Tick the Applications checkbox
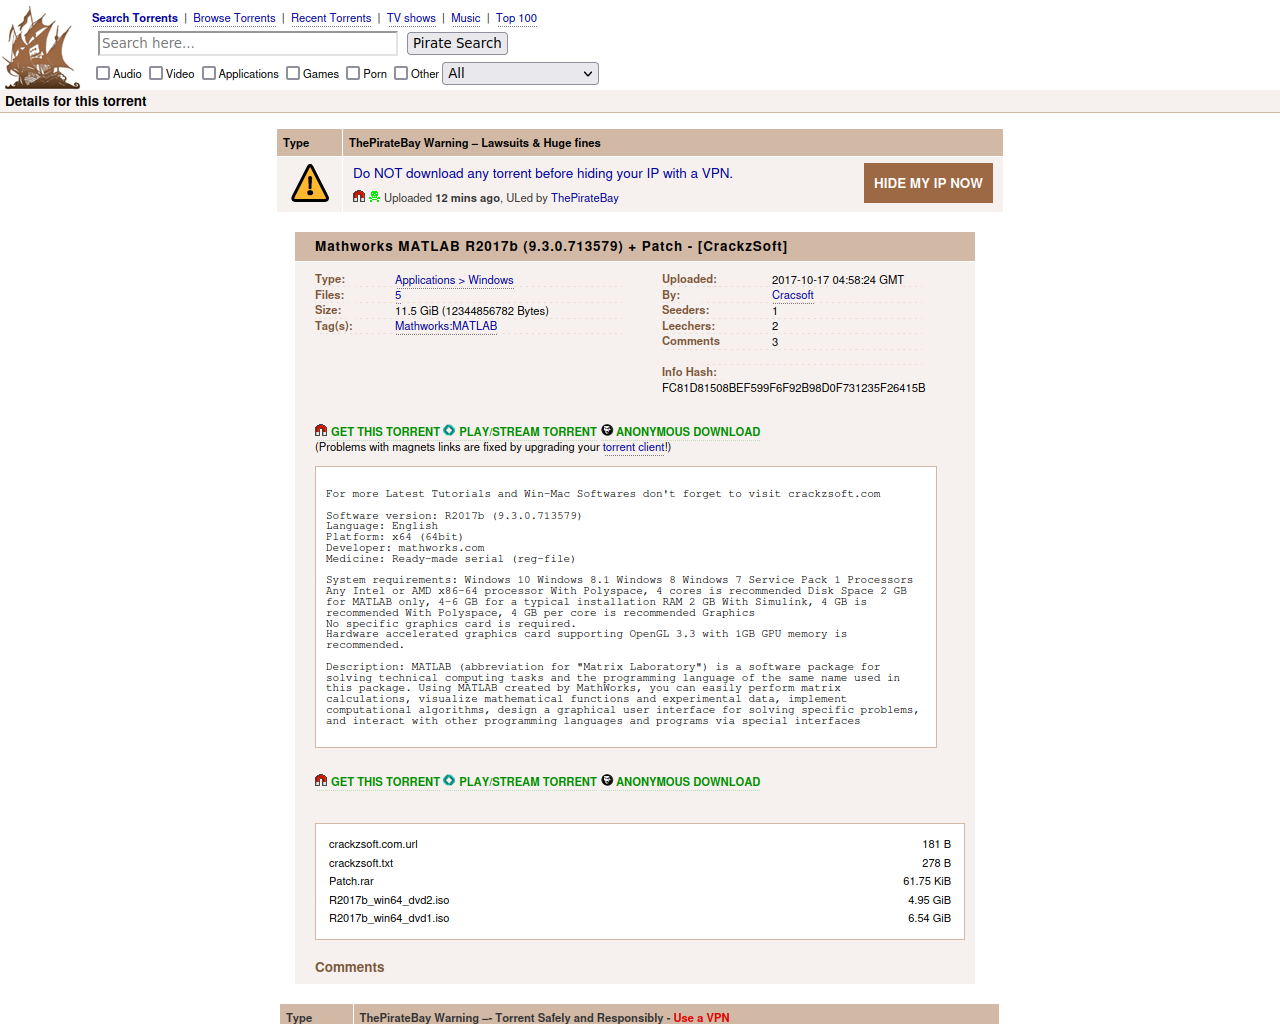The image size is (1280, 1024). (x=209, y=73)
